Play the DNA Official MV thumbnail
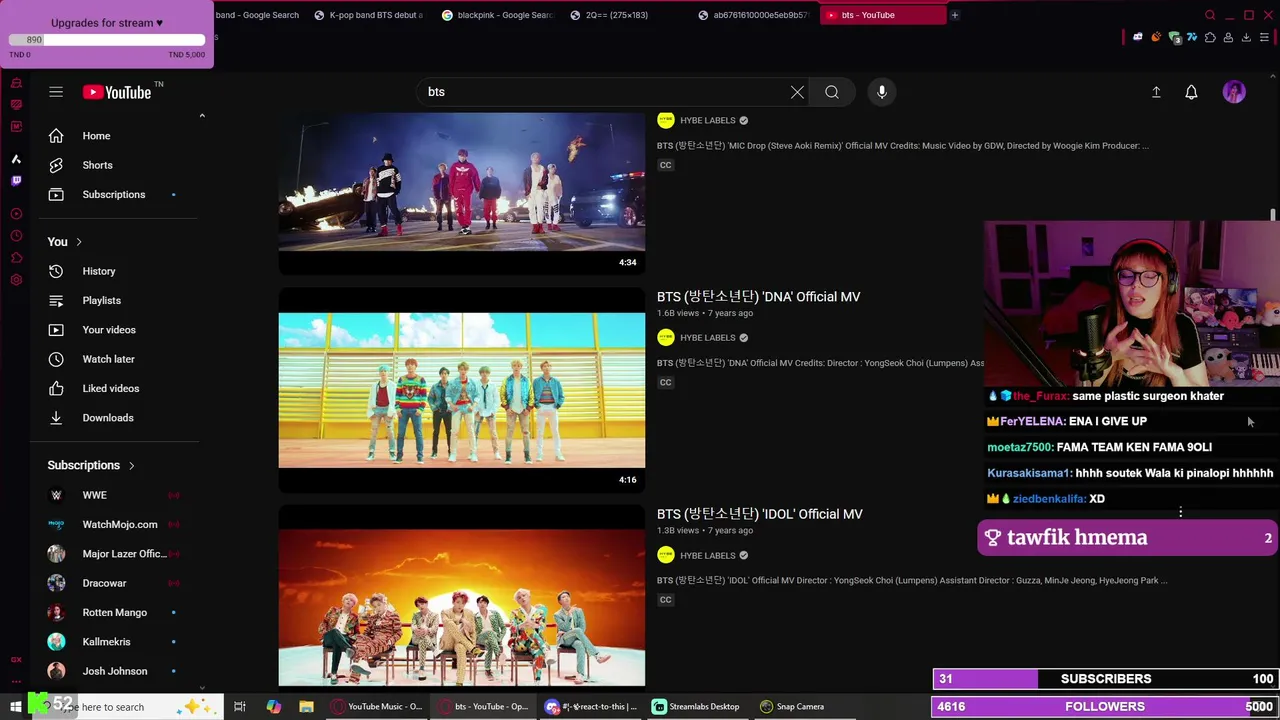This screenshot has height=720, width=1280. [462, 390]
